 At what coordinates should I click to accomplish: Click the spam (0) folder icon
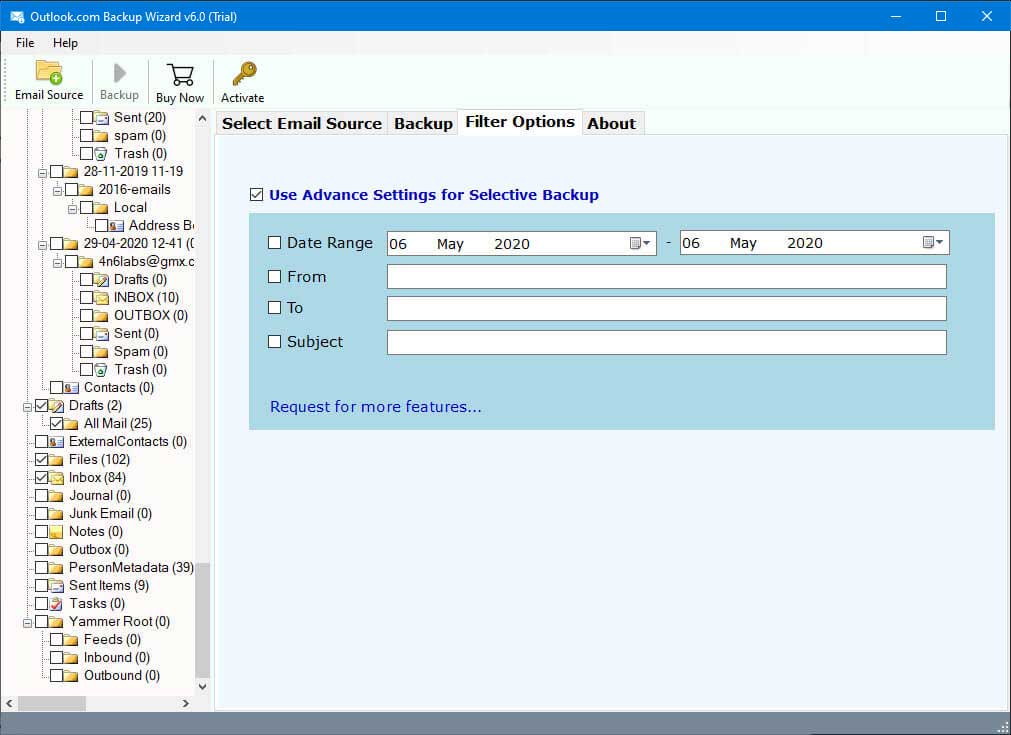101,135
